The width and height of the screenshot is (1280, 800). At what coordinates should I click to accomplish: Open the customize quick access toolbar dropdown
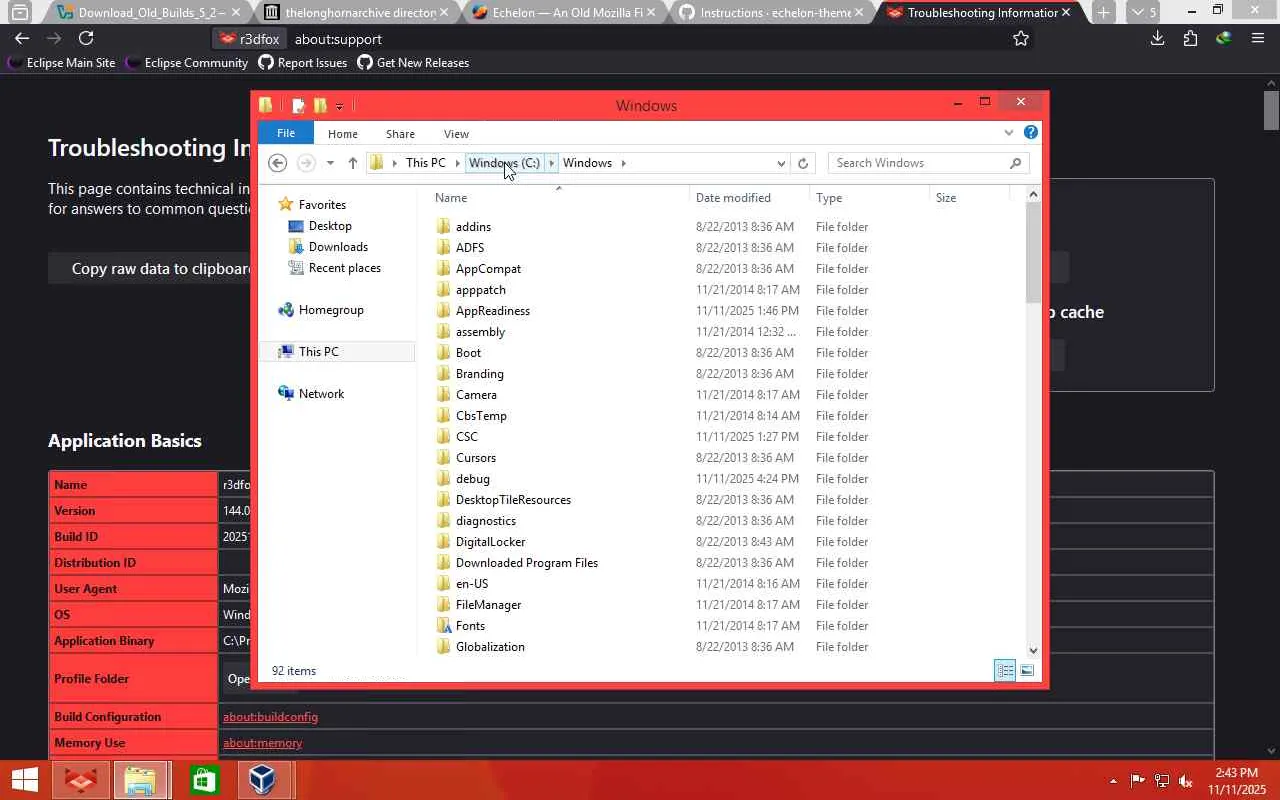click(x=340, y=106)
